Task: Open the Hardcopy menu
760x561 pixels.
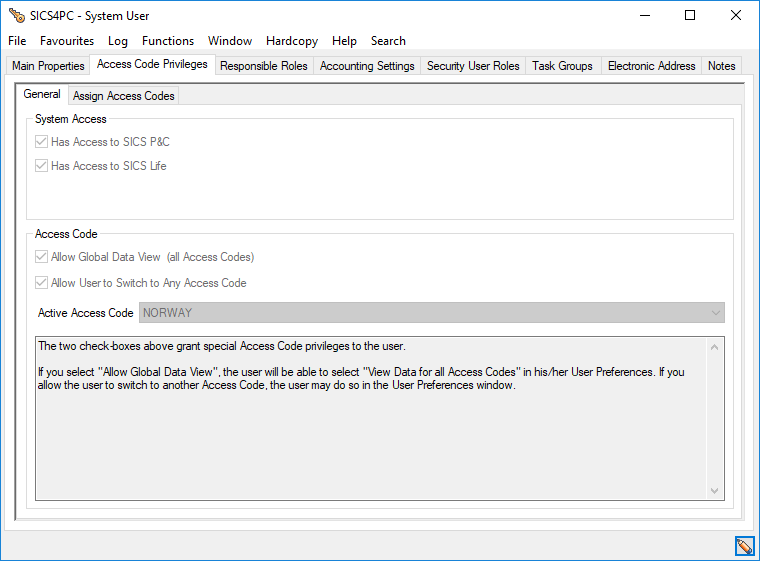Action: (292, 41)
